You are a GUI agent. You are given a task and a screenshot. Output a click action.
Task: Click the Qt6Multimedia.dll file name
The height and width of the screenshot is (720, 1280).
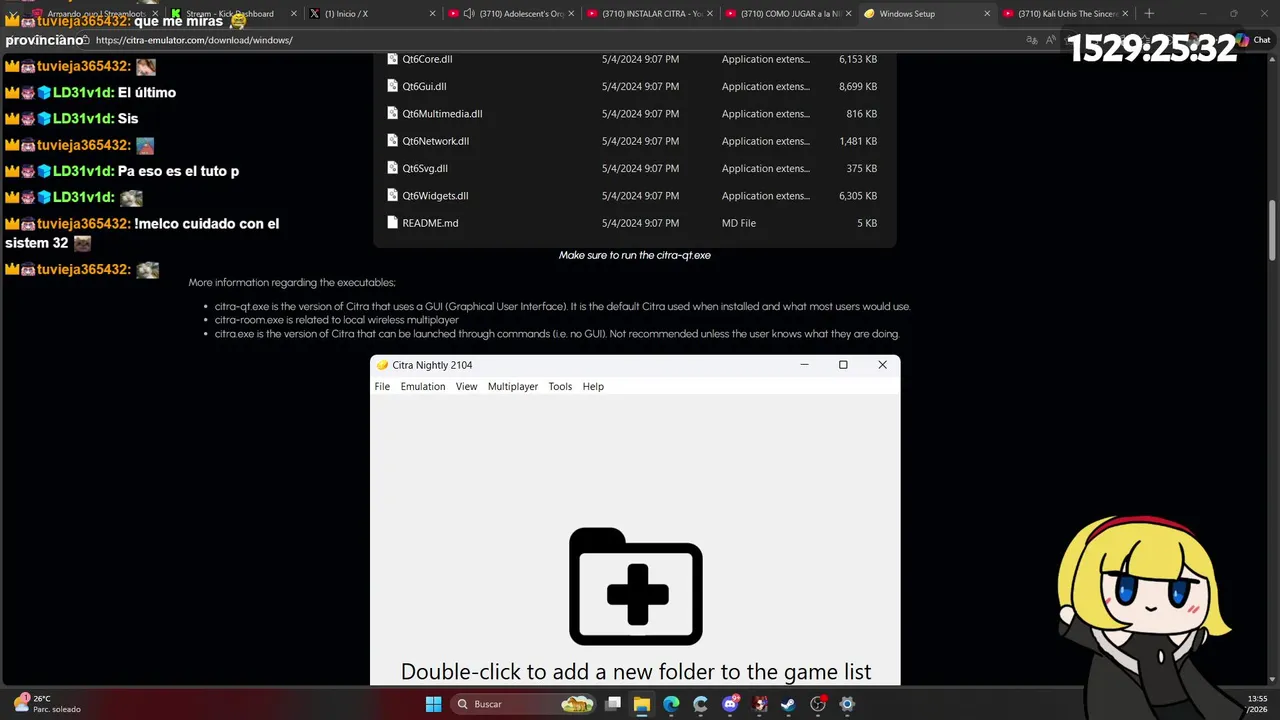pyautogui.click(x=442, y=114)
